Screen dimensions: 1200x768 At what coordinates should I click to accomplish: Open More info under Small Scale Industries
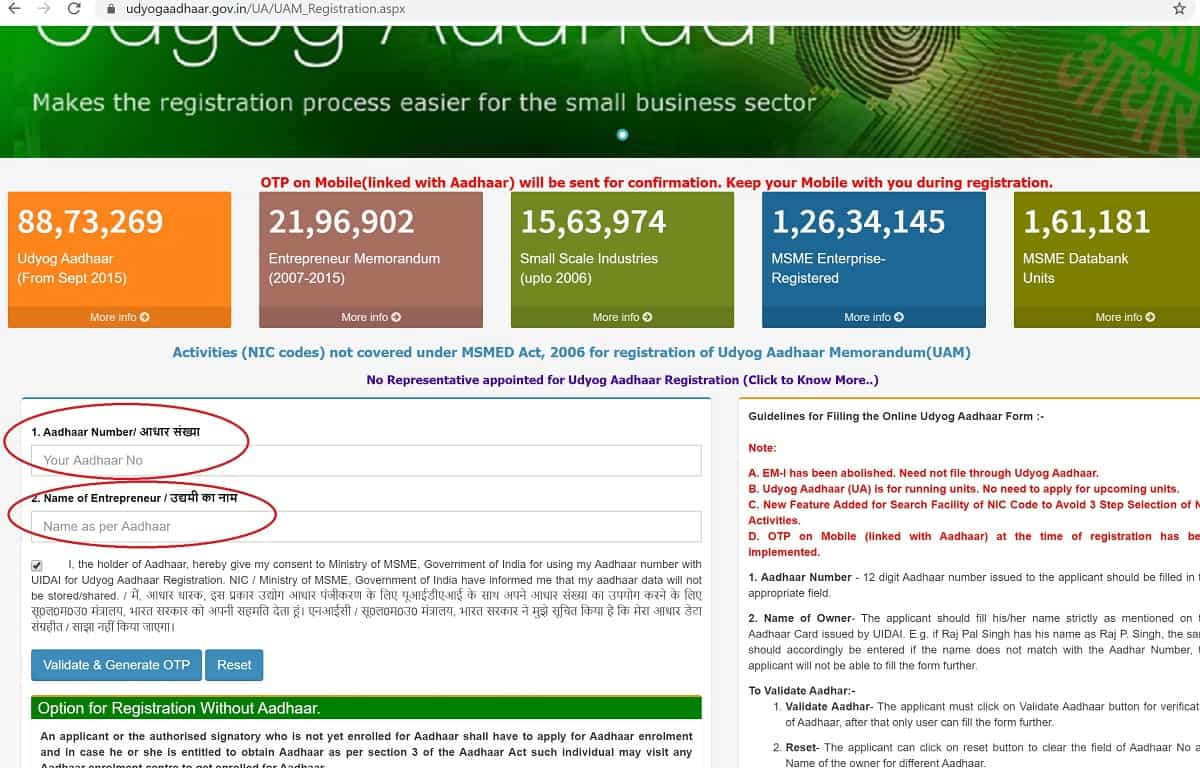tap(622, 317)
